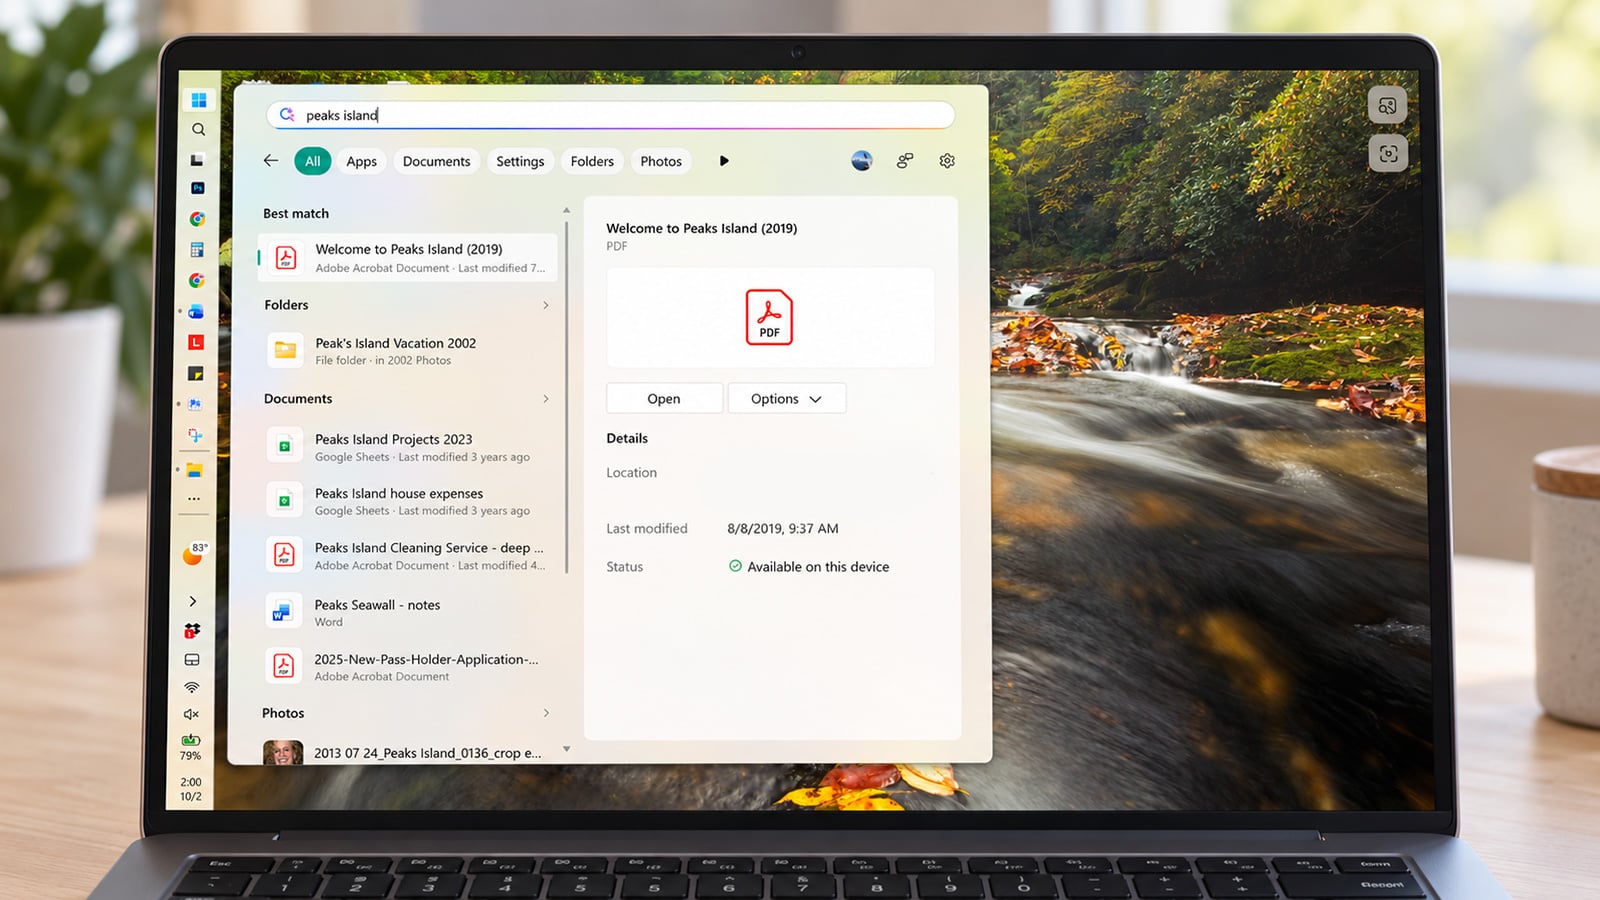Select the All filter tab
The width and height of the screenshot is (1600, 900).
(x=313, y=161)
